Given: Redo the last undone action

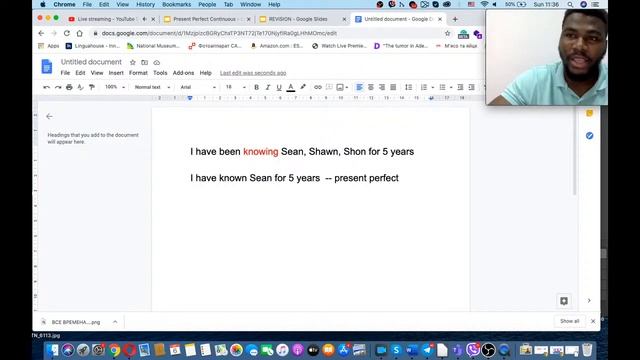Looking at the screenshot, I should 58,87.
